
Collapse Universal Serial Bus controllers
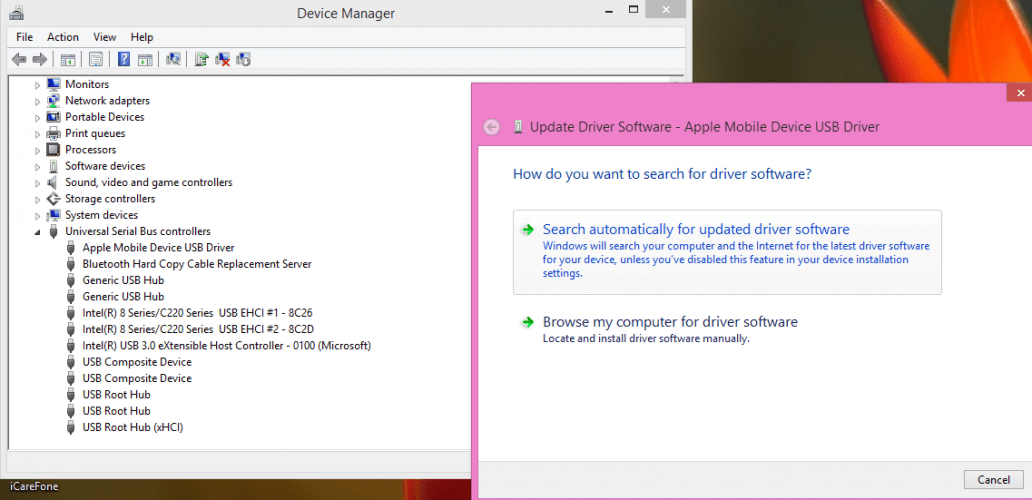click(39, 232)
